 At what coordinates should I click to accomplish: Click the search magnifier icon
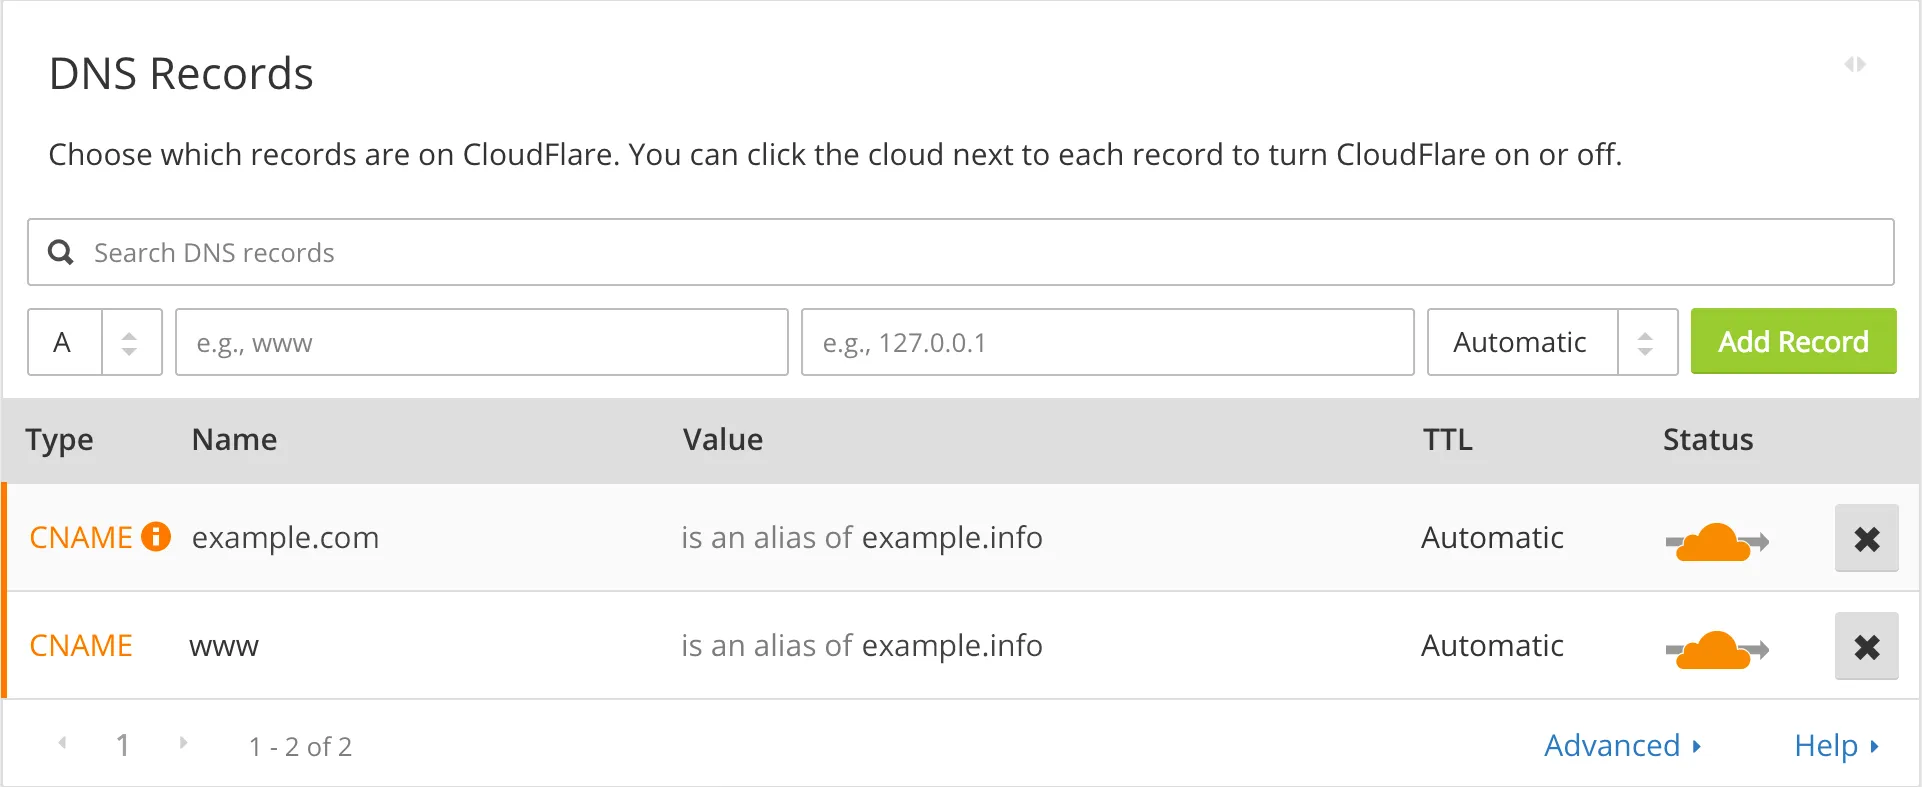61,252
